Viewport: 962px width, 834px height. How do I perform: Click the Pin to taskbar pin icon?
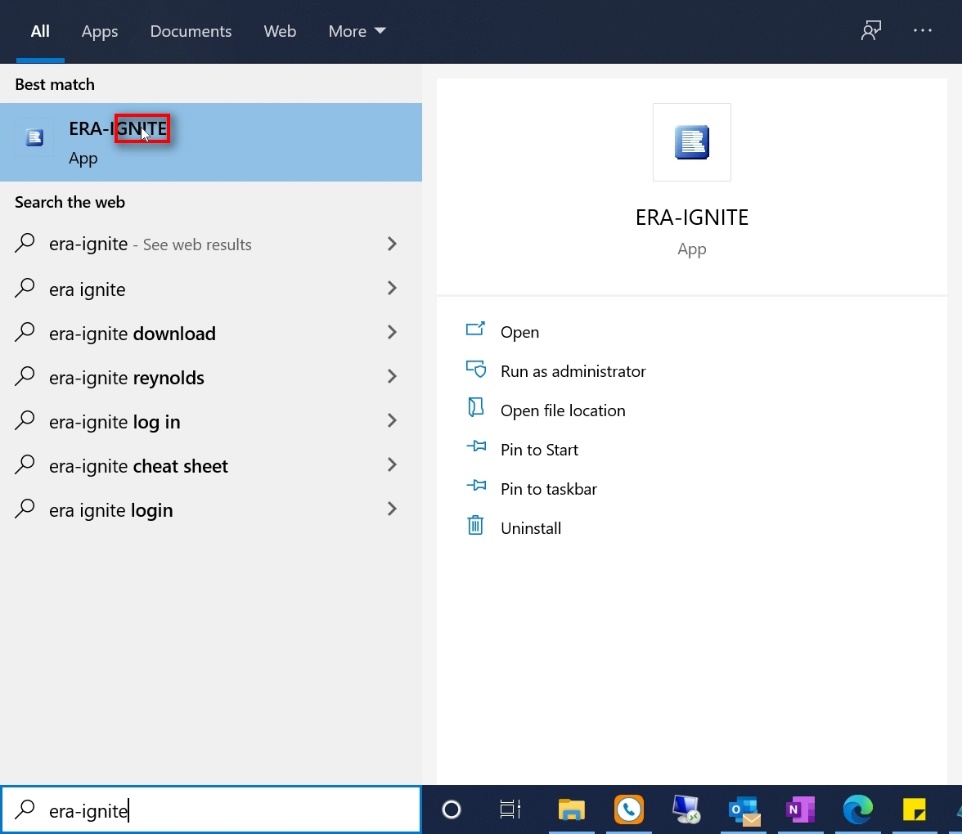(x=476, y=486)
